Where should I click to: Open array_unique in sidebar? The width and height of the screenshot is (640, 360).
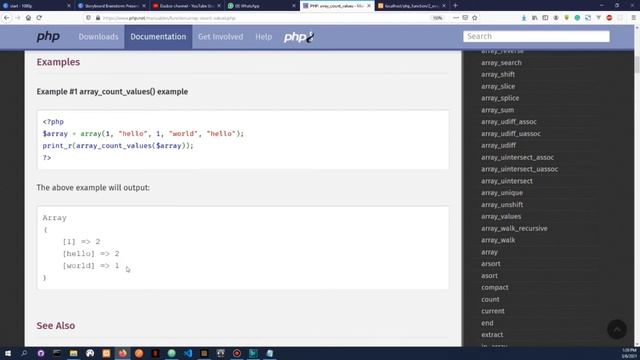pyautogui.click(x=502, y=193)
